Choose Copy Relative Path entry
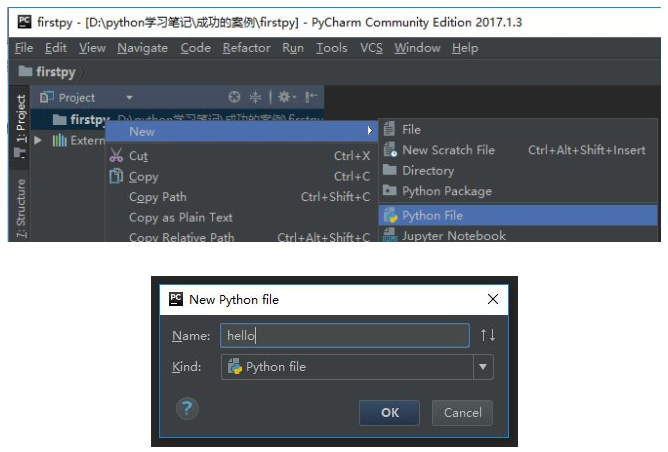Viewport: 668px width, 452px height. [242, 236]
